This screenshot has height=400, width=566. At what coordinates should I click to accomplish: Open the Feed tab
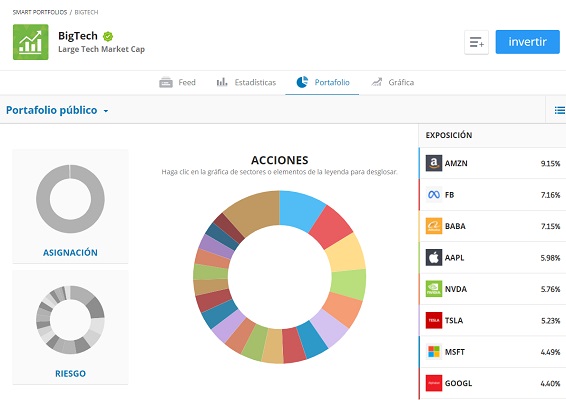click(x=177, y=82)
